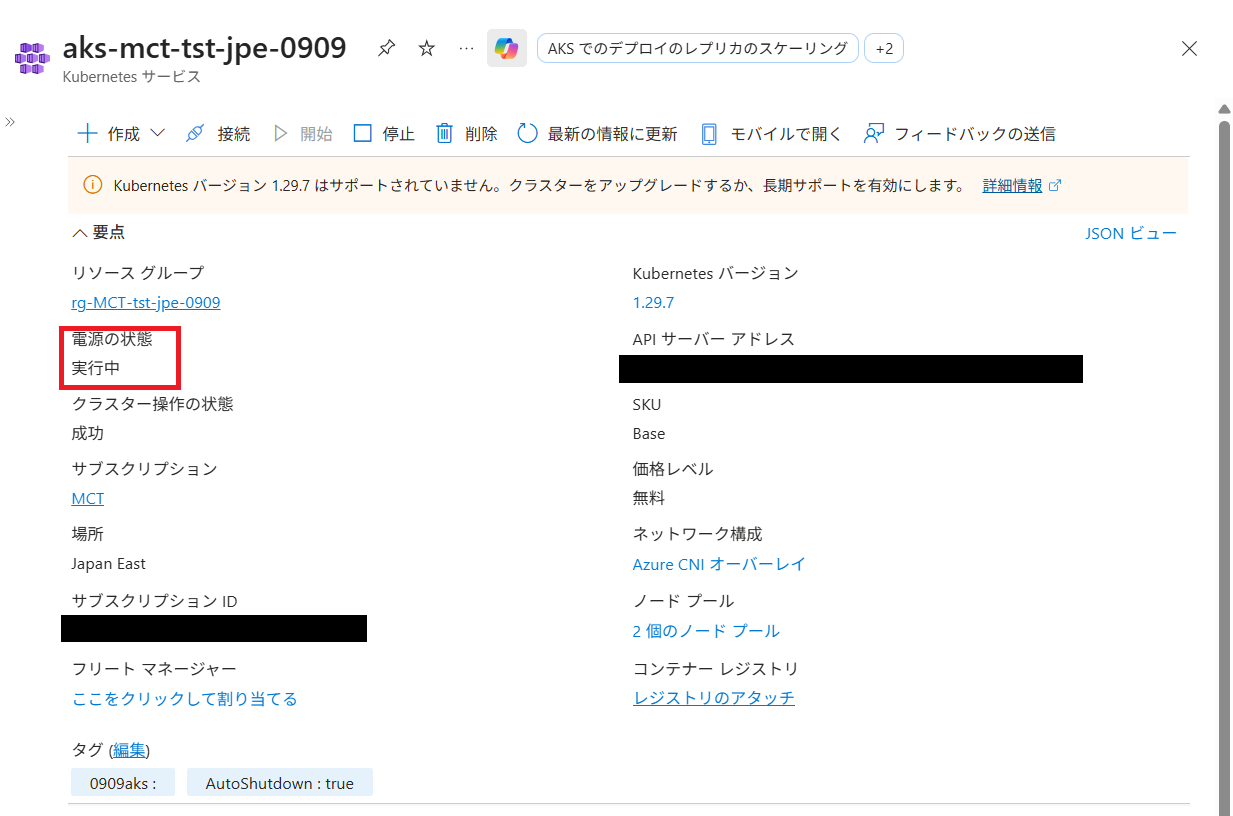Expand the side menu double chevron
The width and height of the screenshot is (1233, 816).
pyautogui.click(x=10, y=122)
